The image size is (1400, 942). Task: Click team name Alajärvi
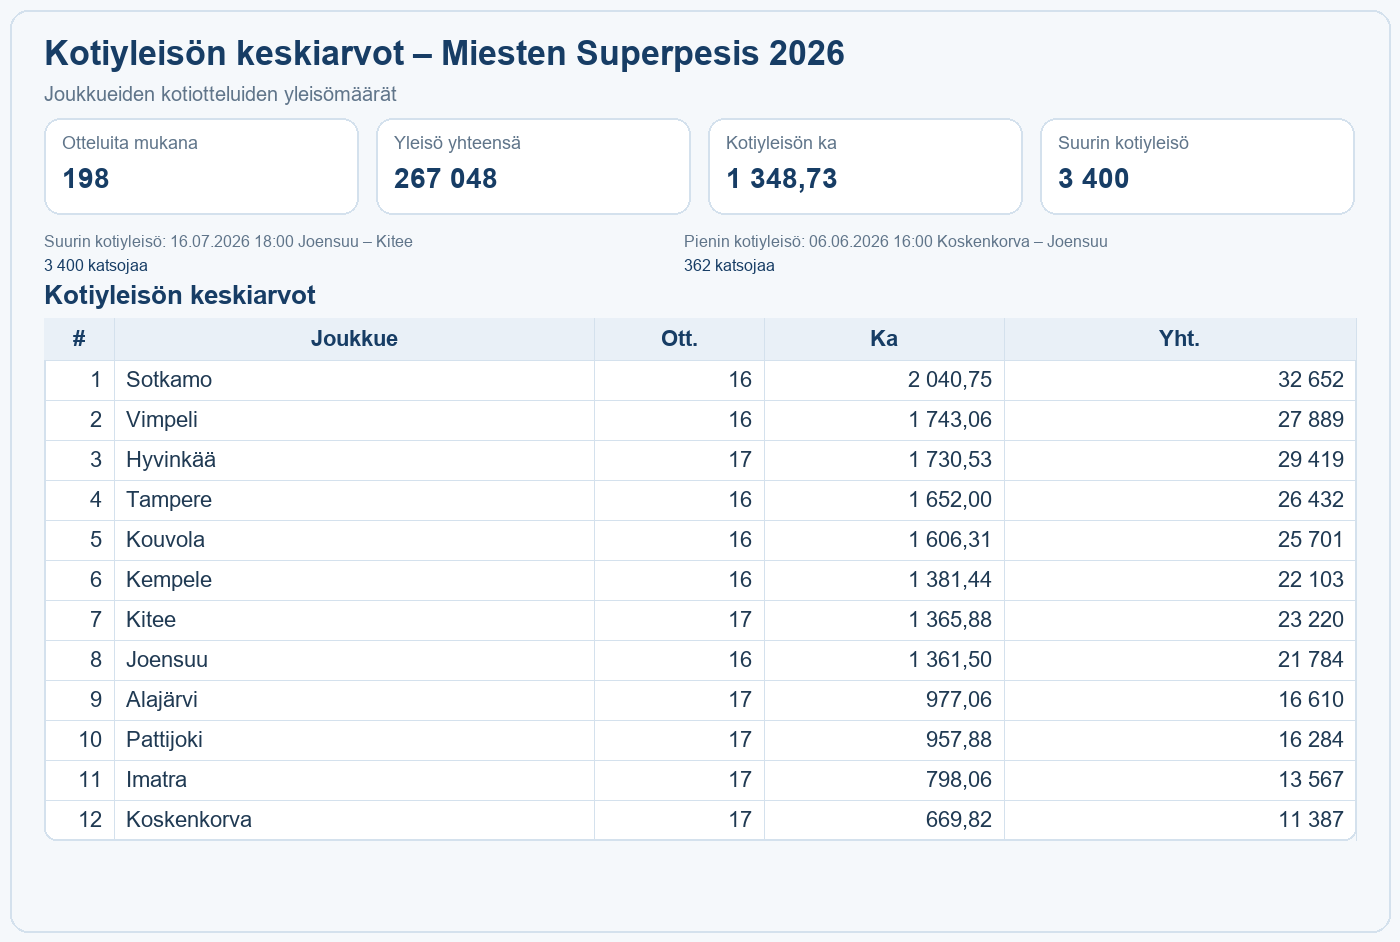(x=162, y=700)
